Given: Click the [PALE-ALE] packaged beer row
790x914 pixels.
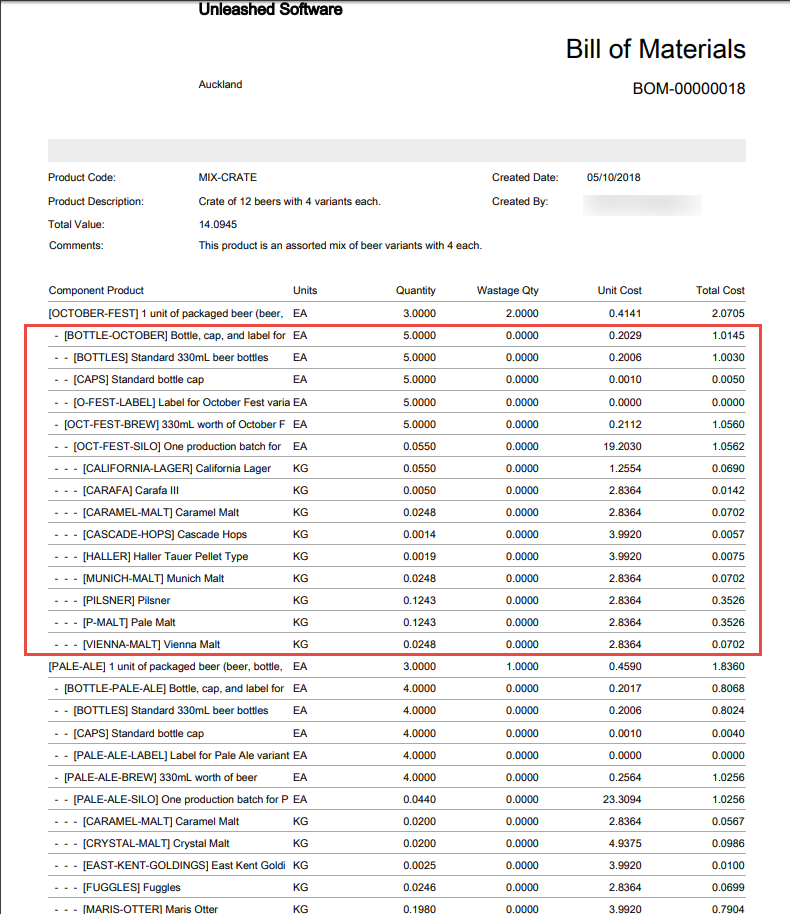Looking at the screenshot, I should pyautogui.click(x=396, y=666).
